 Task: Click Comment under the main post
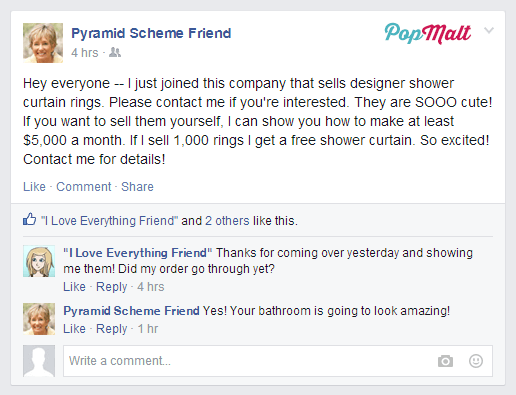[84, 187]
